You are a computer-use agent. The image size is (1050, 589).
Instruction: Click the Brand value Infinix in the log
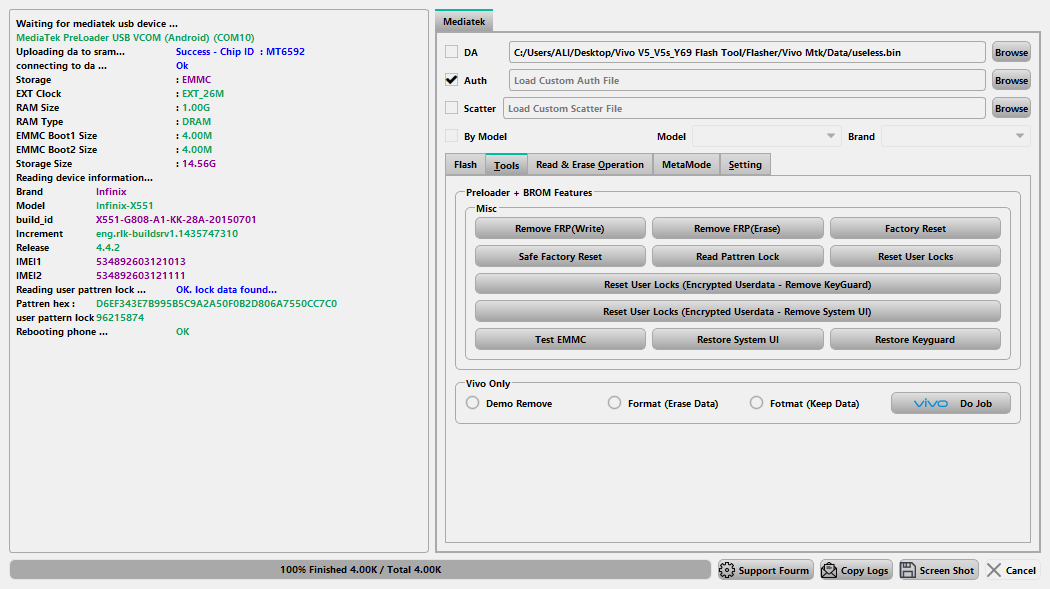pyautogui.click(x=111, y=191)
